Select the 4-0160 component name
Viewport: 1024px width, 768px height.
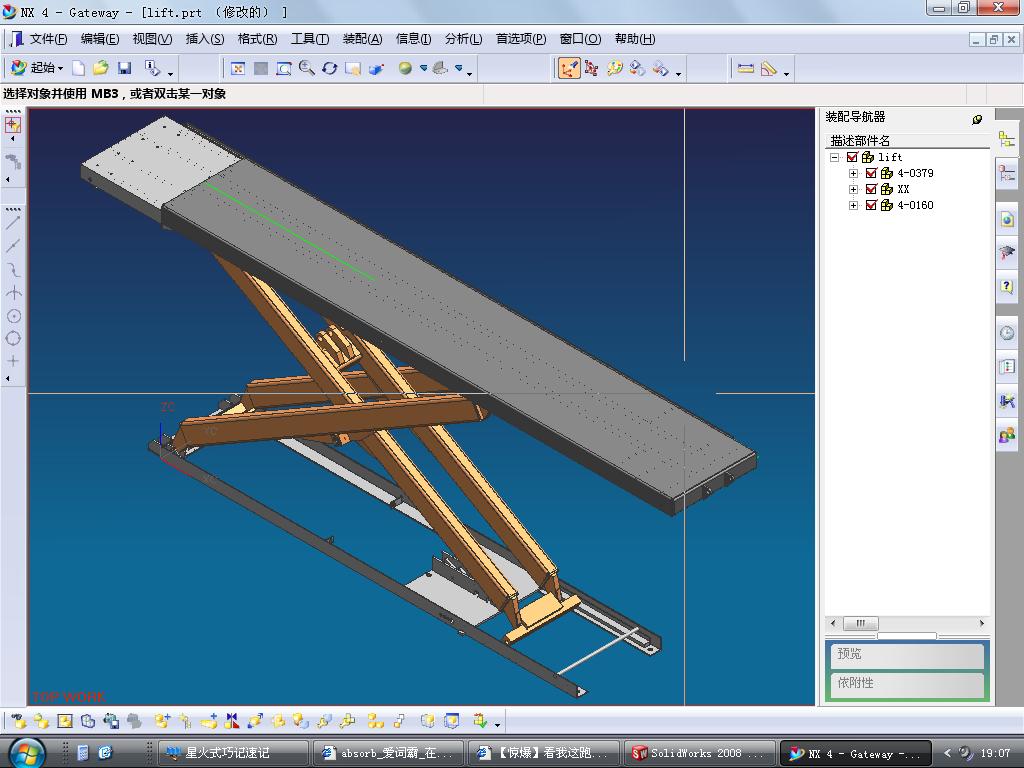pos(915,205)
